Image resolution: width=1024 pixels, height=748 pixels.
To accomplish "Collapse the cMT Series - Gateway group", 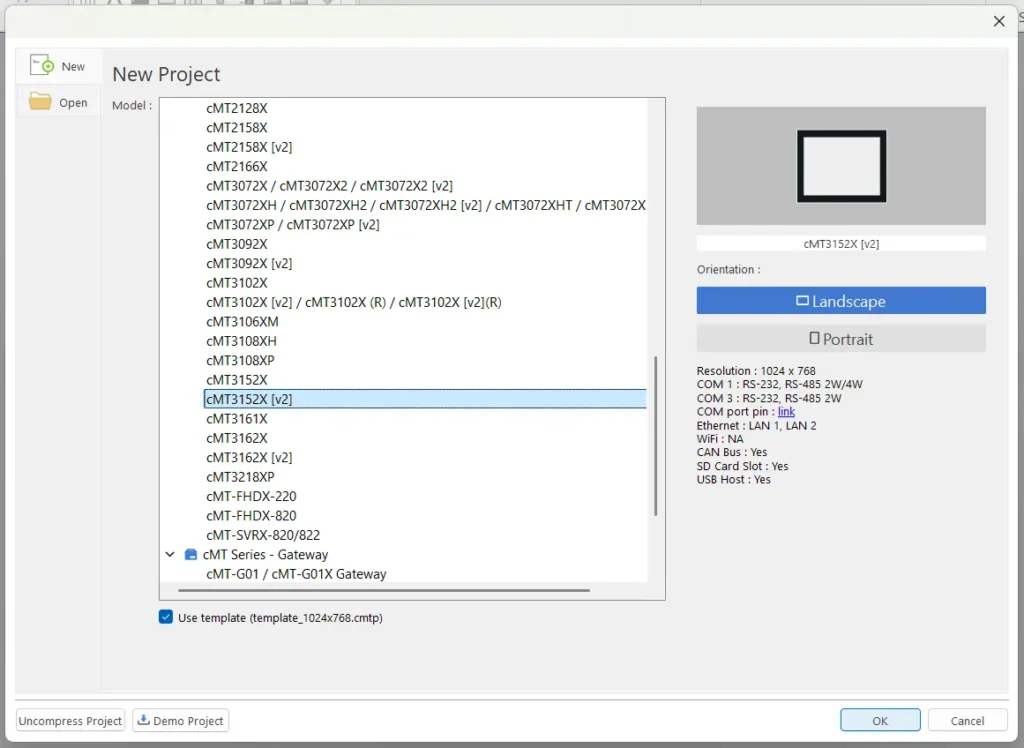I will (x=170, y=555).
